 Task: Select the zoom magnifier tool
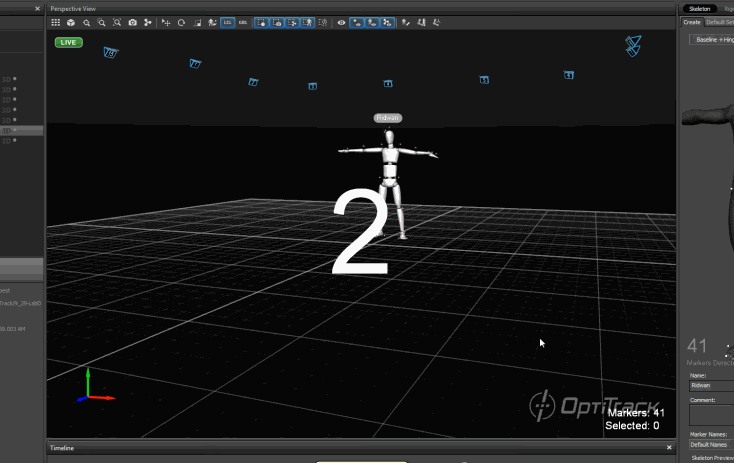coord(86,22)
